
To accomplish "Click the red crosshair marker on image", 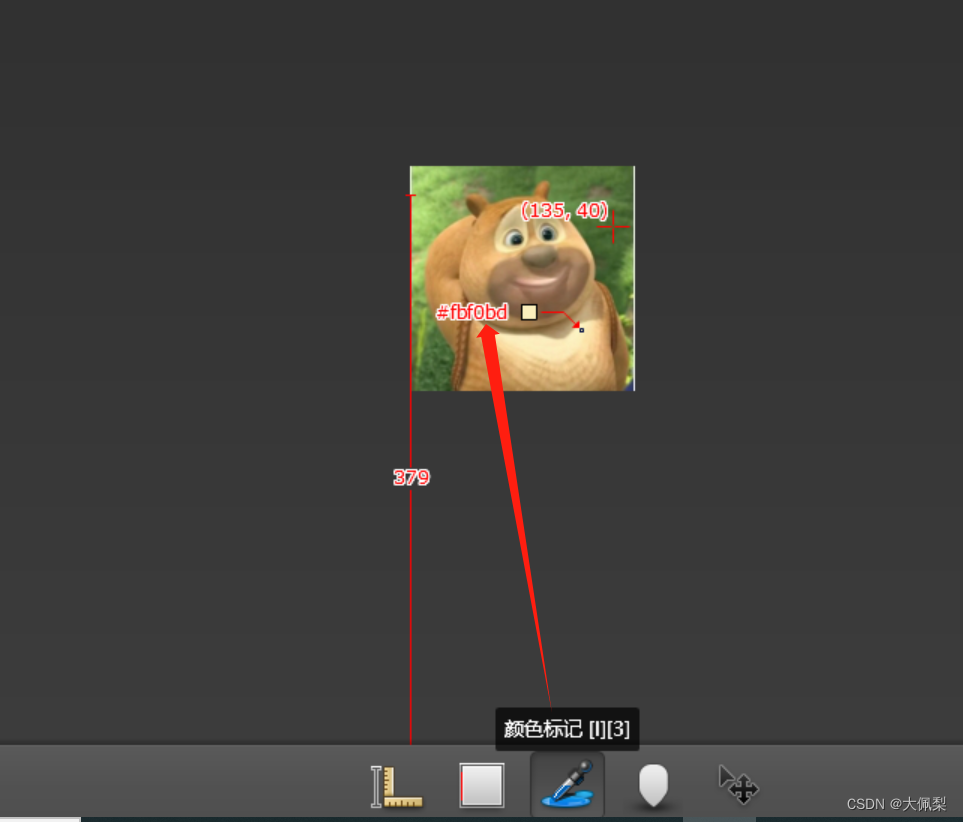I will [x=613, y=227].
